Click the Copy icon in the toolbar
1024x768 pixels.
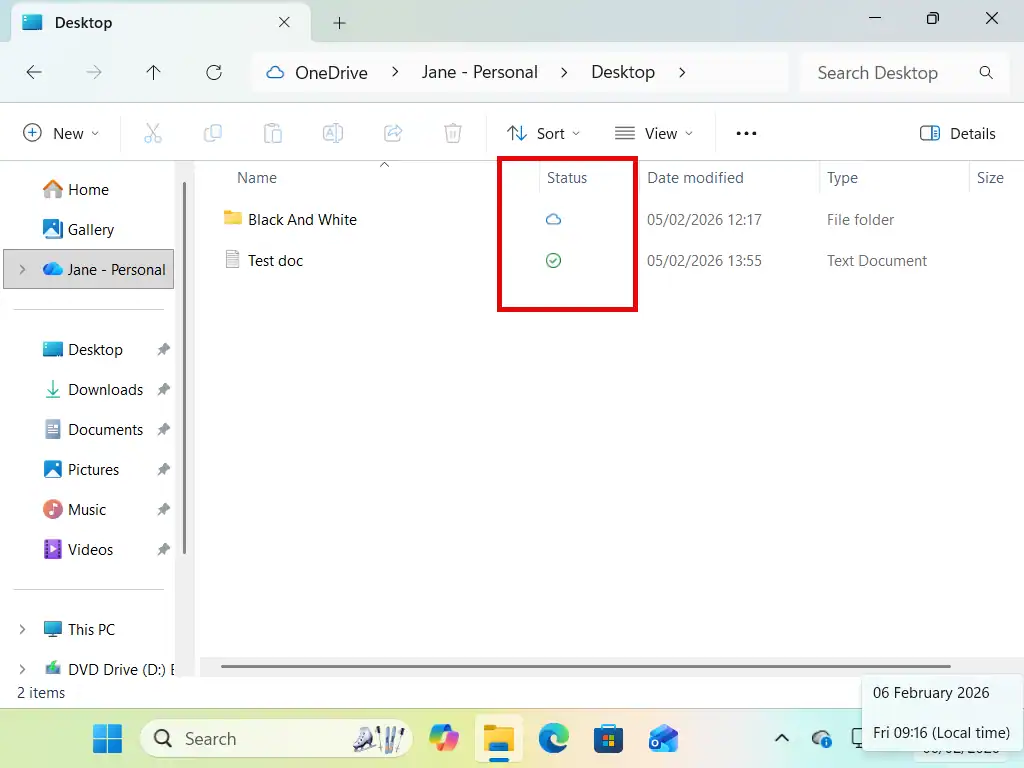(212, 132)
